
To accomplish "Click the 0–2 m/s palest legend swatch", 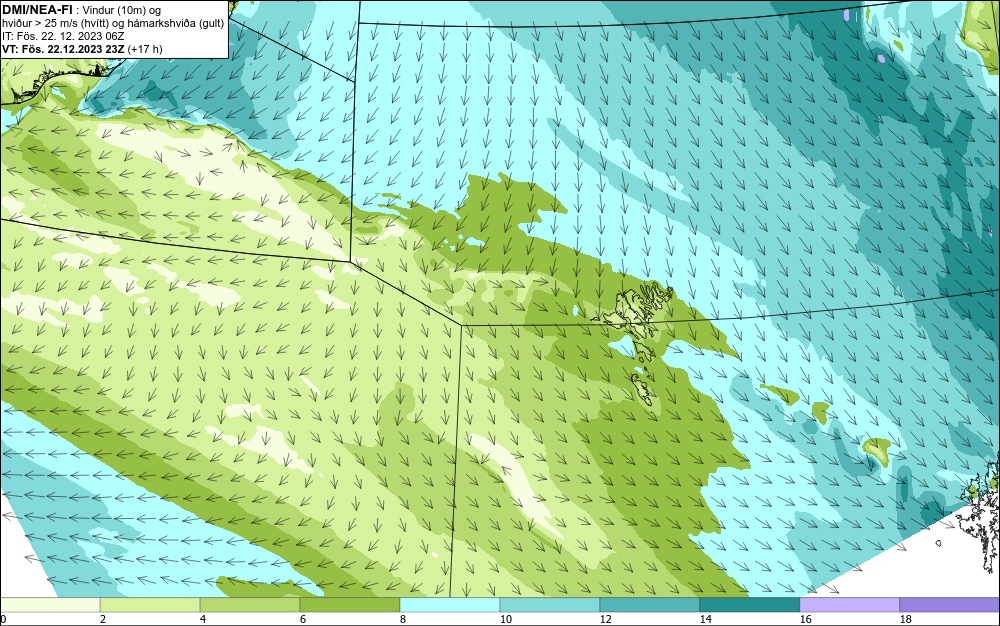I will click(x=50, y=605).
